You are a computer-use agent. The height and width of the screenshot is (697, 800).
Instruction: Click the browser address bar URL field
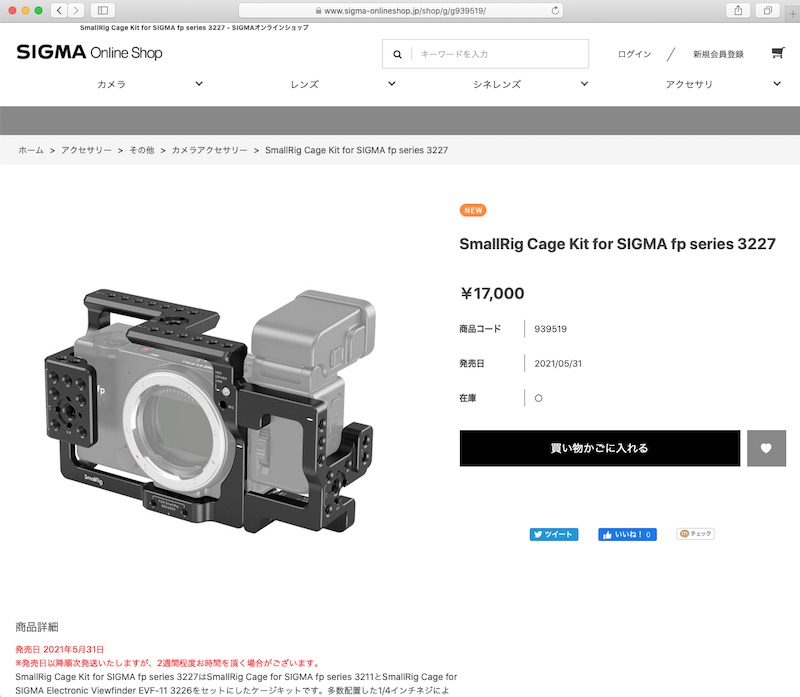400,9
